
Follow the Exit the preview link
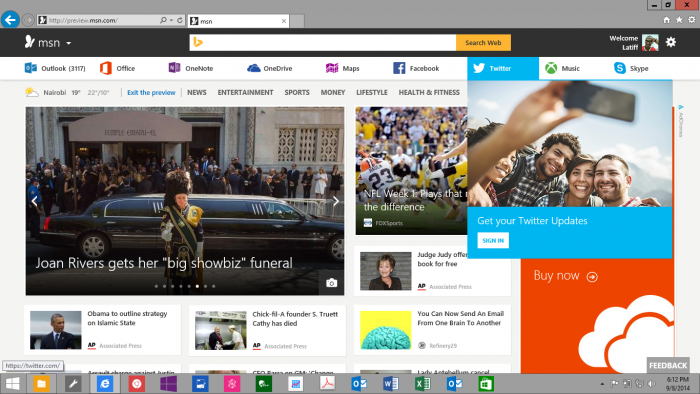point(151,92)
